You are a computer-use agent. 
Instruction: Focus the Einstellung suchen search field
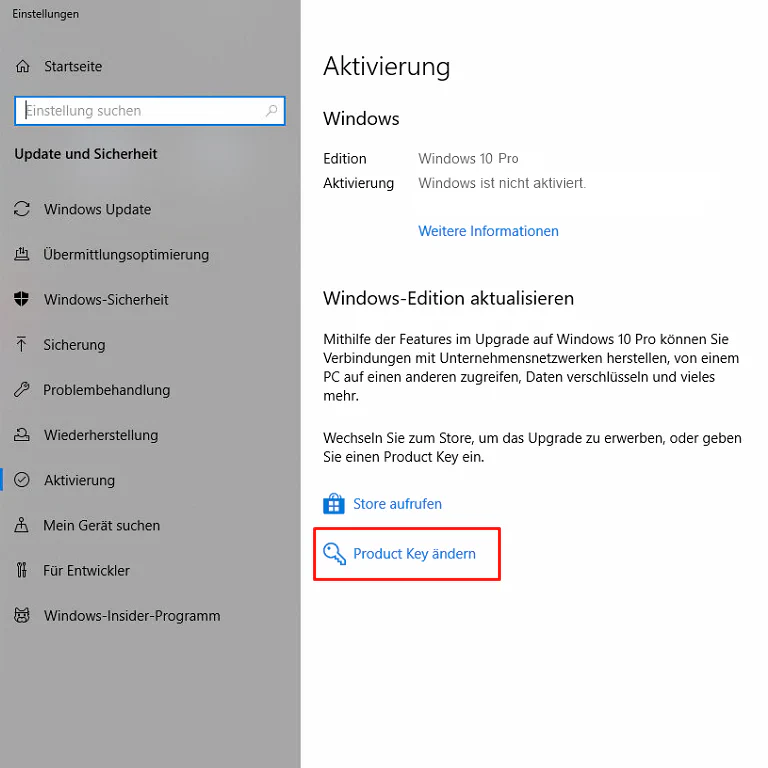coord(140,111)
